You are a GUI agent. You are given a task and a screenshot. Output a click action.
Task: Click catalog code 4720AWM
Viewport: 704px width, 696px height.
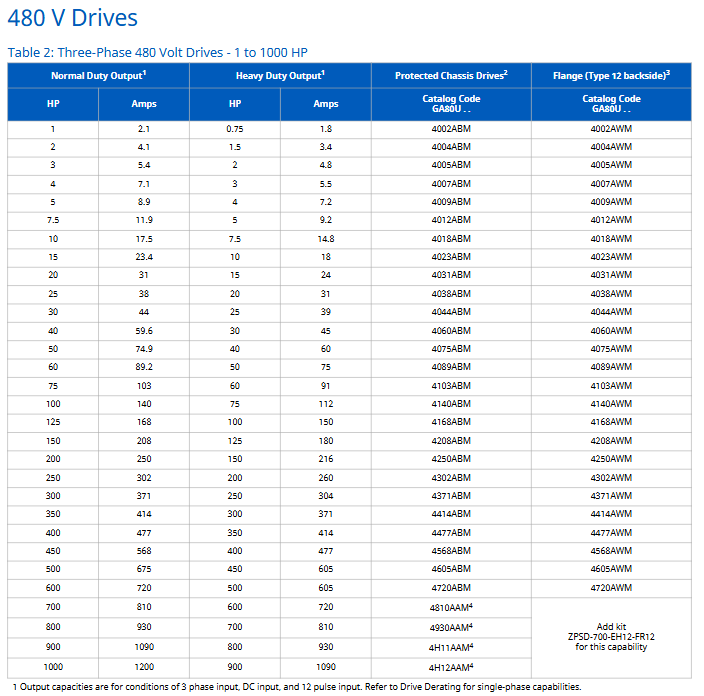click(610, 587)
